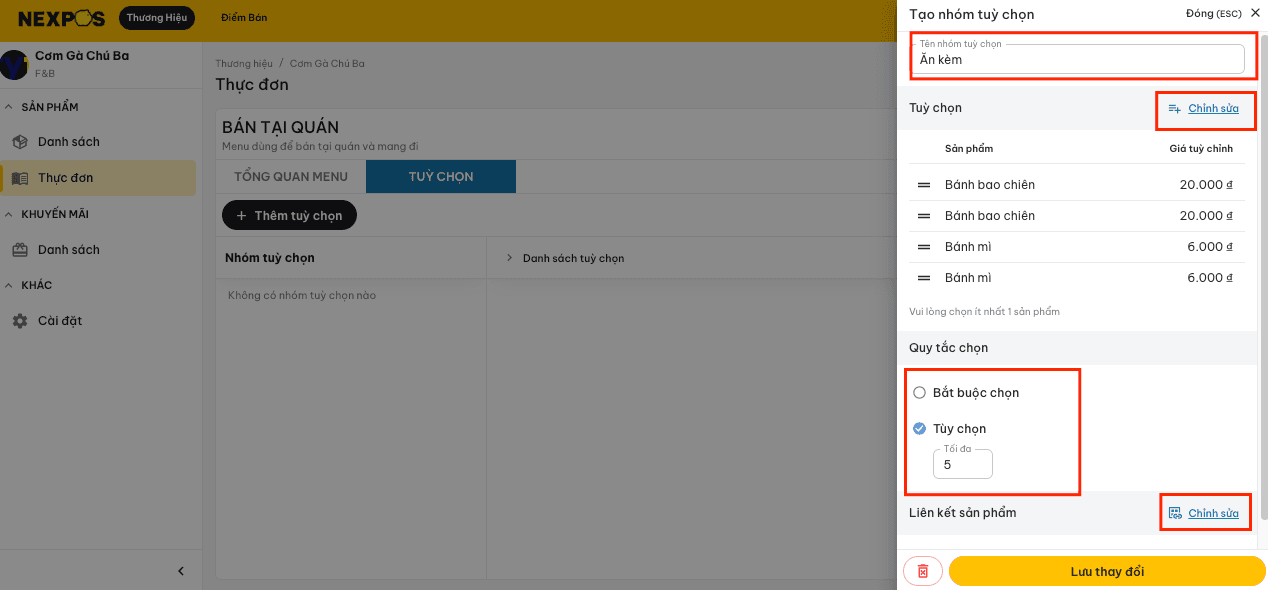Click first Bánh bao chiên price 20.000 đ
The height and width of the screenshot is (590, 1268).
(x=1206, y=185)
